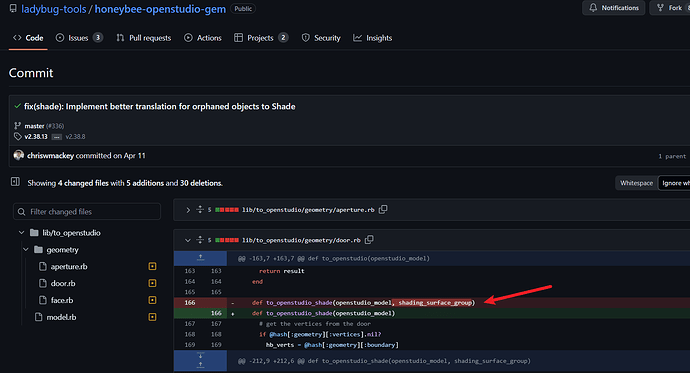Screen dimensions: 690x373
Task: Click added line number 166
Action: 216,313
